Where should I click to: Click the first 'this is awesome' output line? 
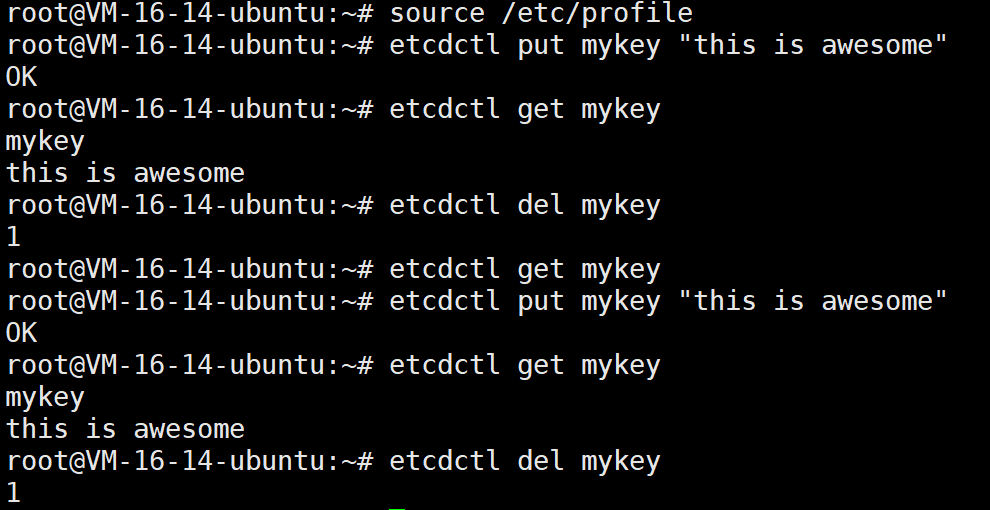pos(125,173)
